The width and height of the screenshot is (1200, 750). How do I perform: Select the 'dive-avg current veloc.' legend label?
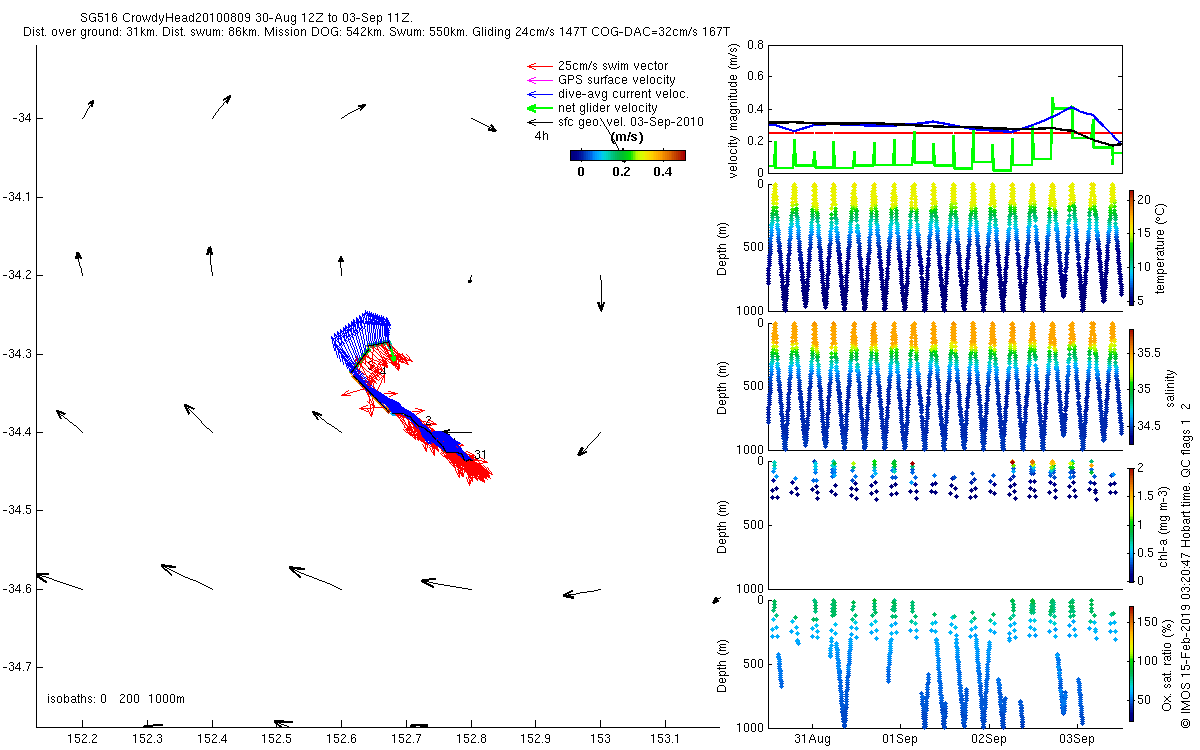[x=623, y=94]
